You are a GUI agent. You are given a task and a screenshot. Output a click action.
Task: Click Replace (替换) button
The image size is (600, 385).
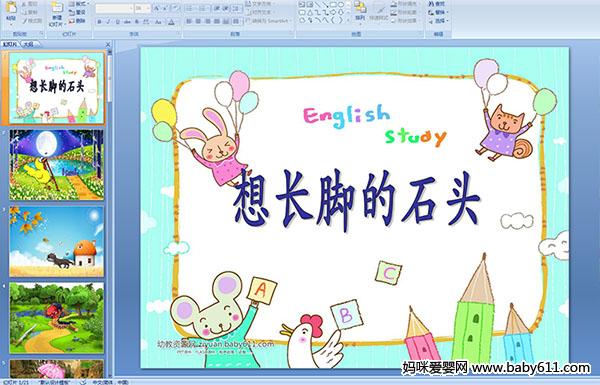437,12
